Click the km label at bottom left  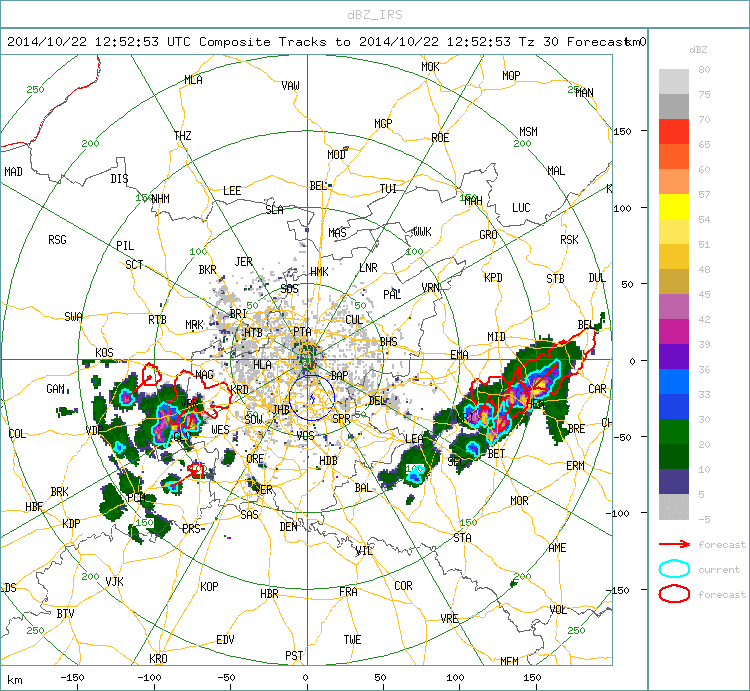15,680
